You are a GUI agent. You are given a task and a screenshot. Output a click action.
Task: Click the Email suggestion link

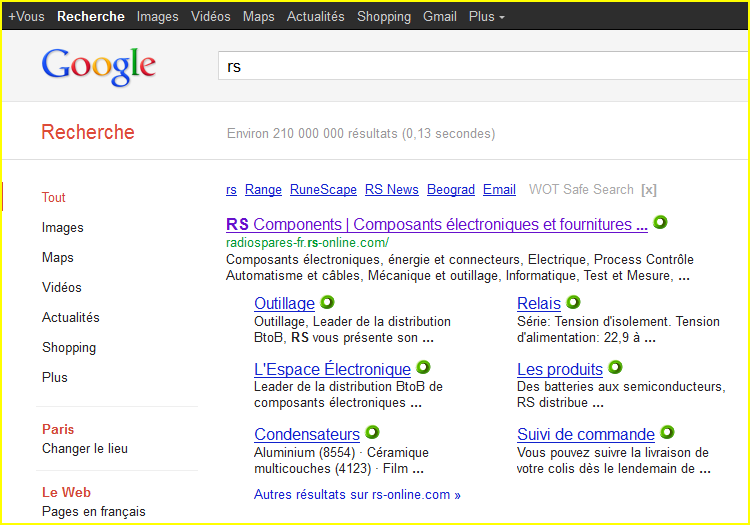click(x=499, y=190)
